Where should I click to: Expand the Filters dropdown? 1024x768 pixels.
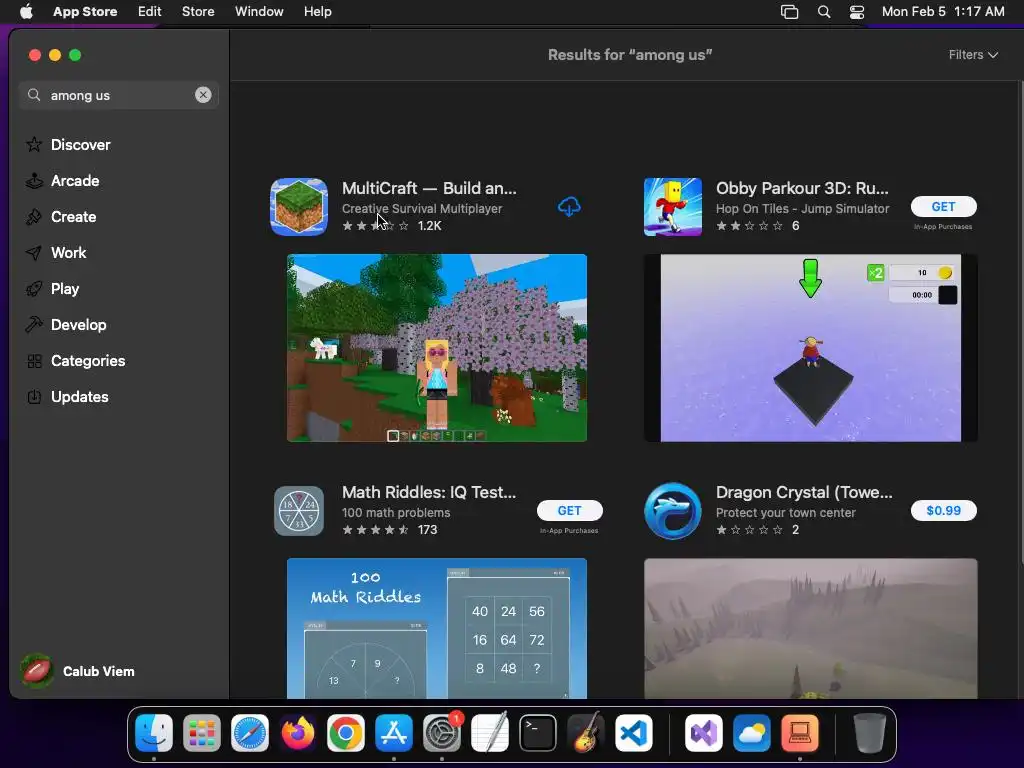[973, 55]
